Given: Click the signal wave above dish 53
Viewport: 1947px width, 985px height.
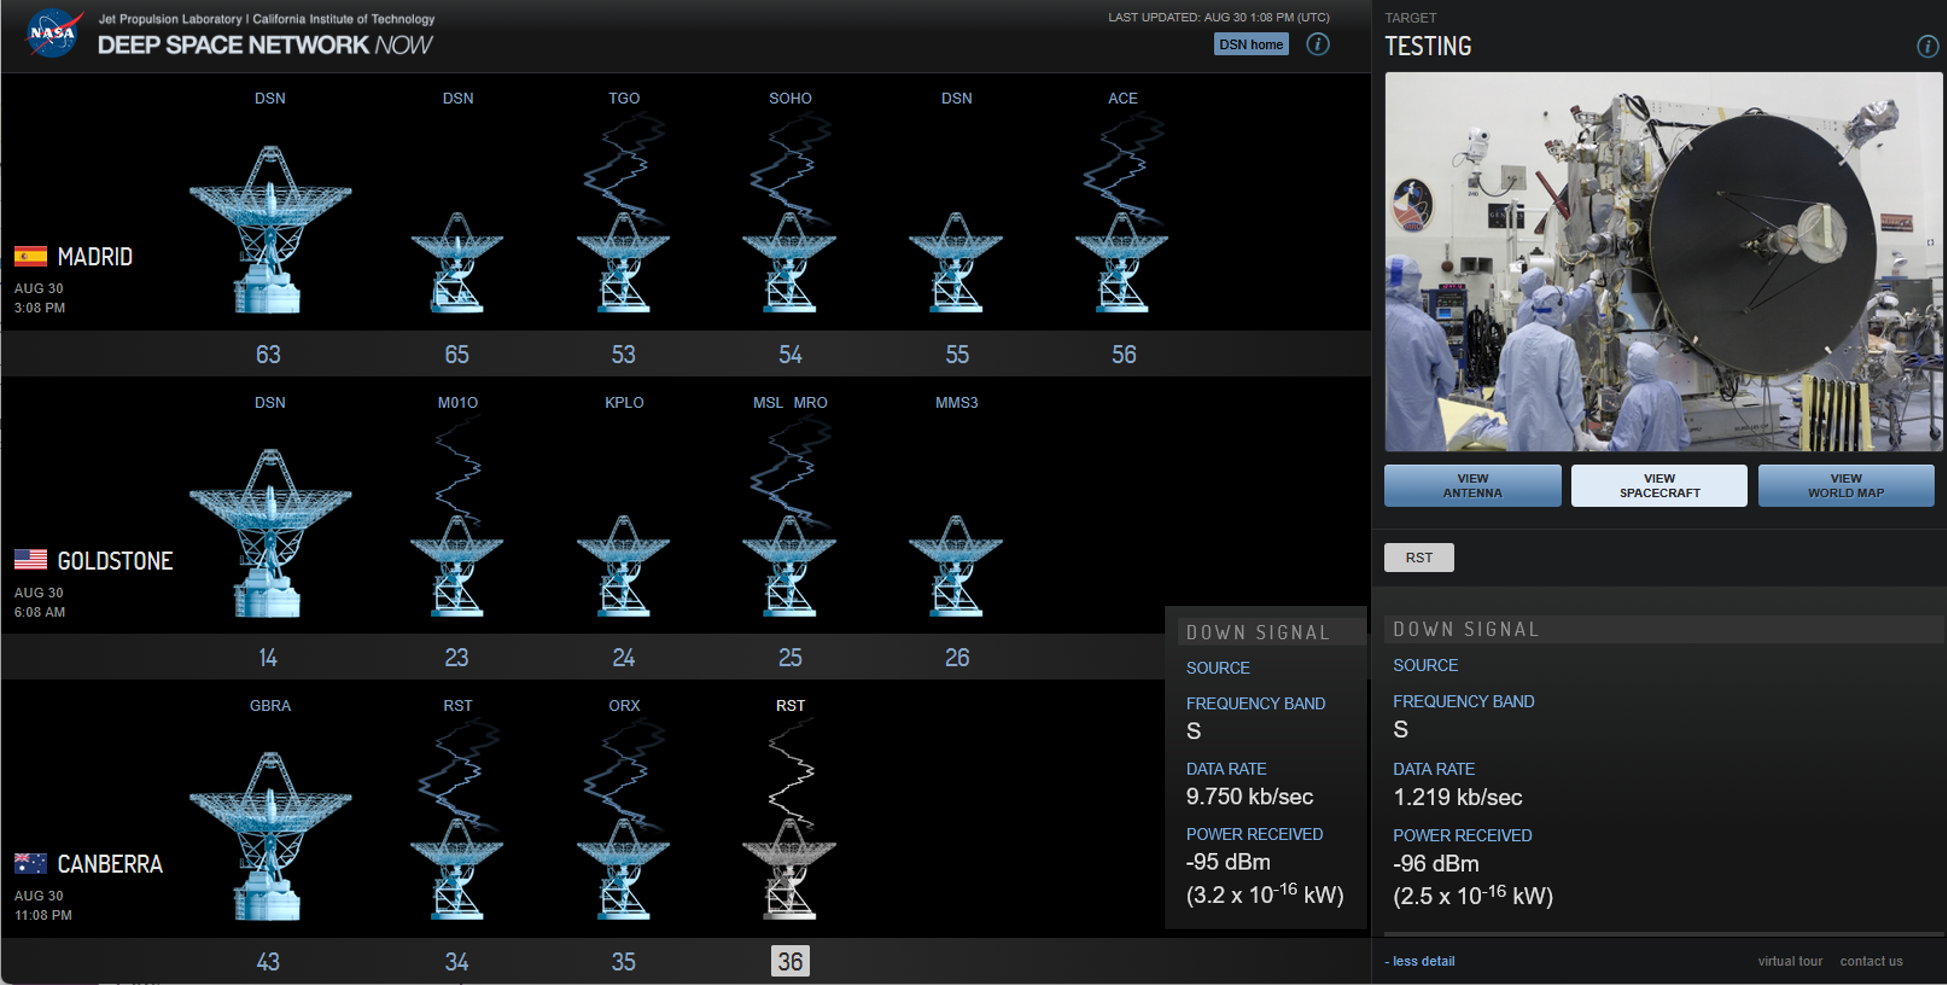Looking at the screenshot, I should 624,166.
